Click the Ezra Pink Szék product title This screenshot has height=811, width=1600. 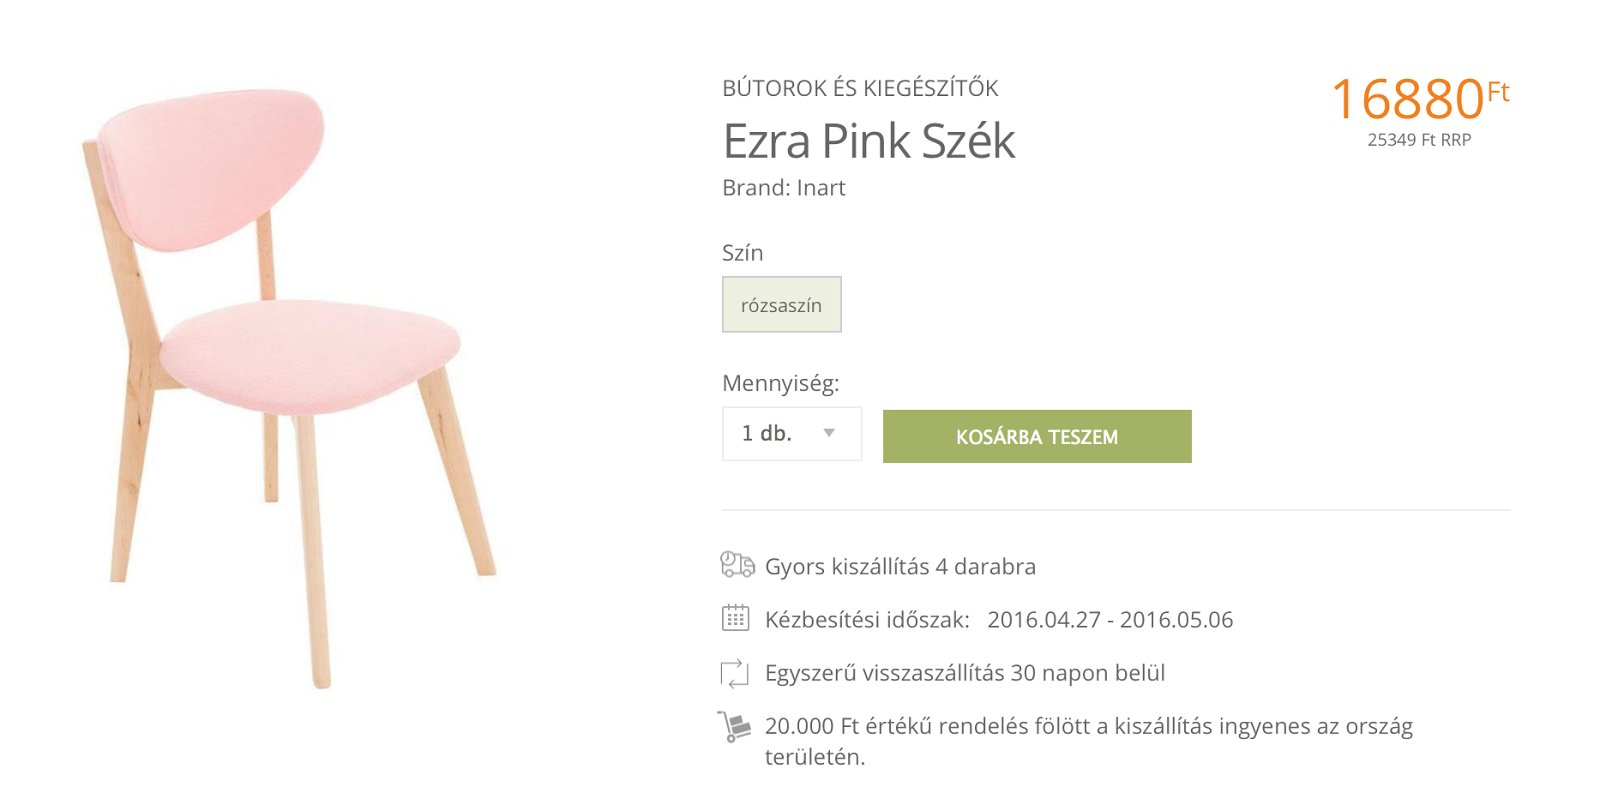click(868, 141)
